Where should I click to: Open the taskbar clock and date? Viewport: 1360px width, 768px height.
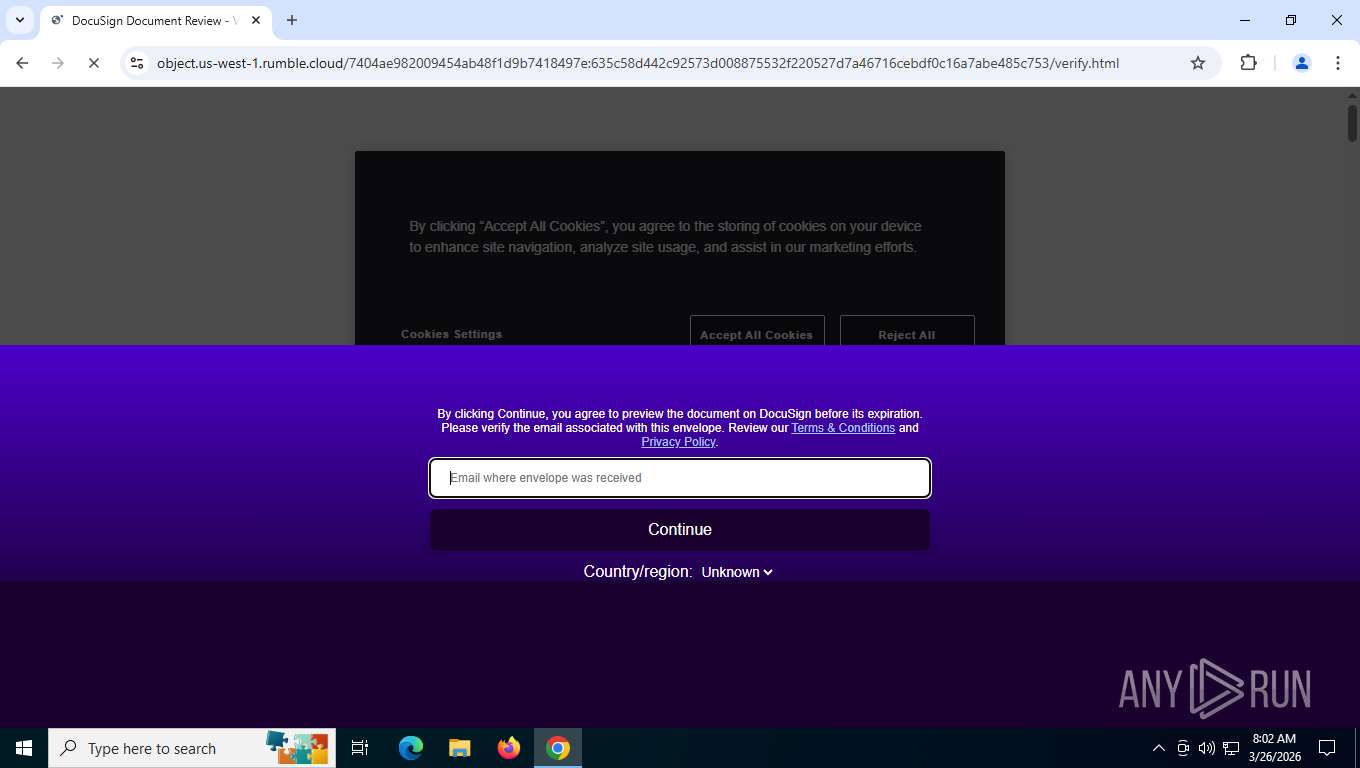point(1274,748)
